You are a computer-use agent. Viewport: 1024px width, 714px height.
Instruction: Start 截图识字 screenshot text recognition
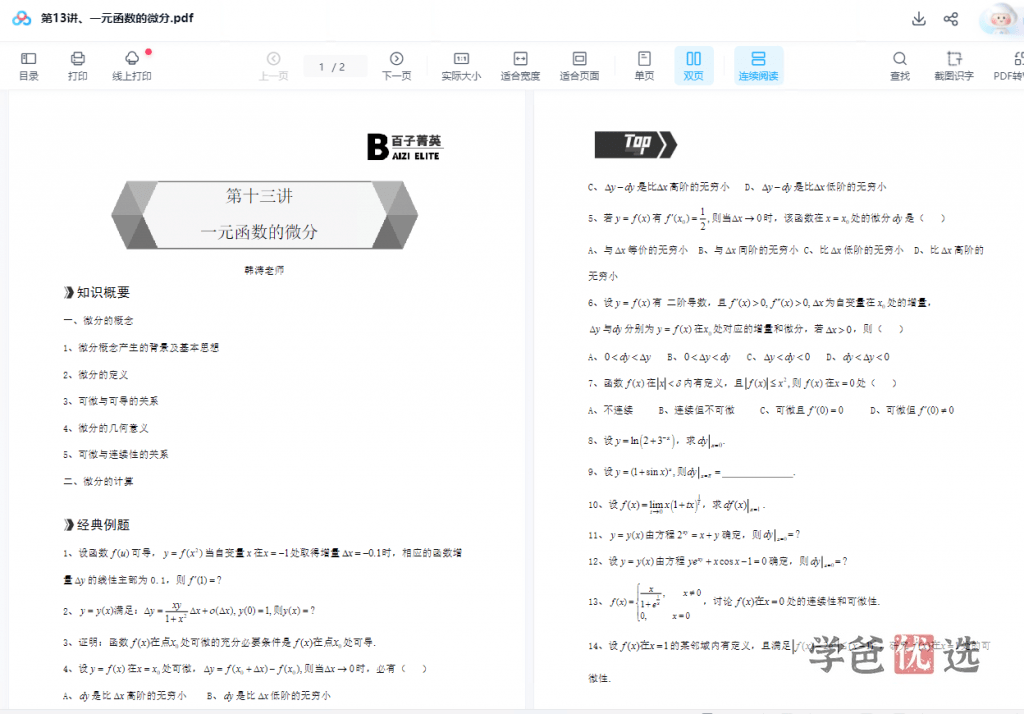tap(953, 66)
